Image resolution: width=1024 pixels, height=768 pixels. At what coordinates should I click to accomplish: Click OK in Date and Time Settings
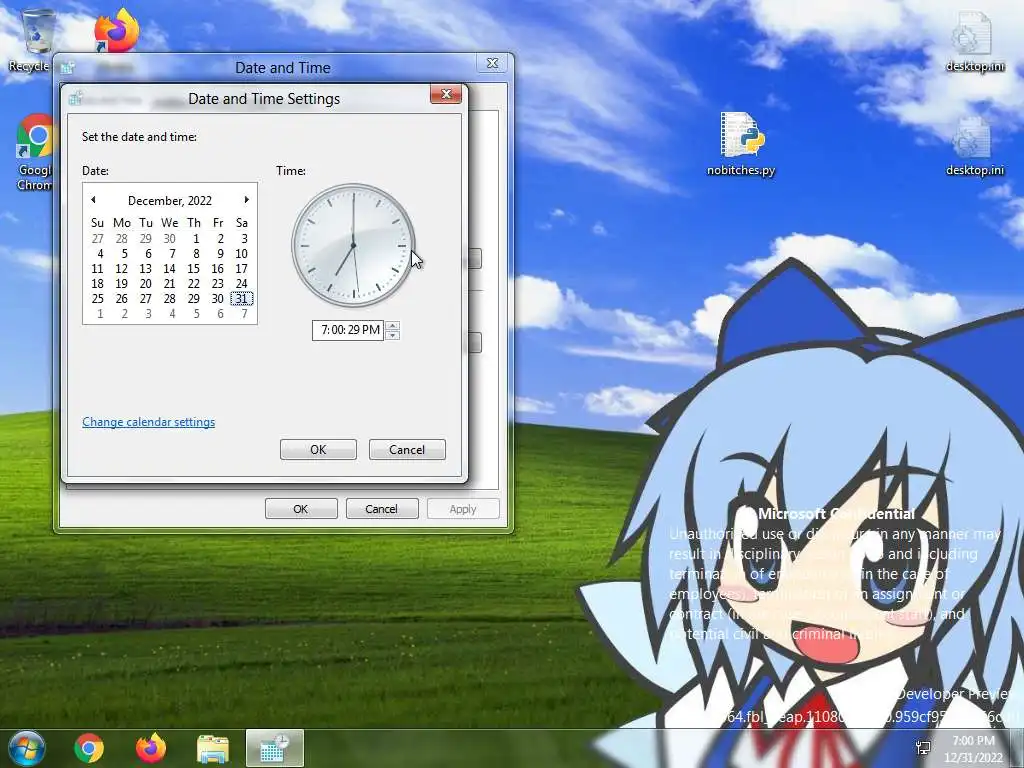coord(318,449)
